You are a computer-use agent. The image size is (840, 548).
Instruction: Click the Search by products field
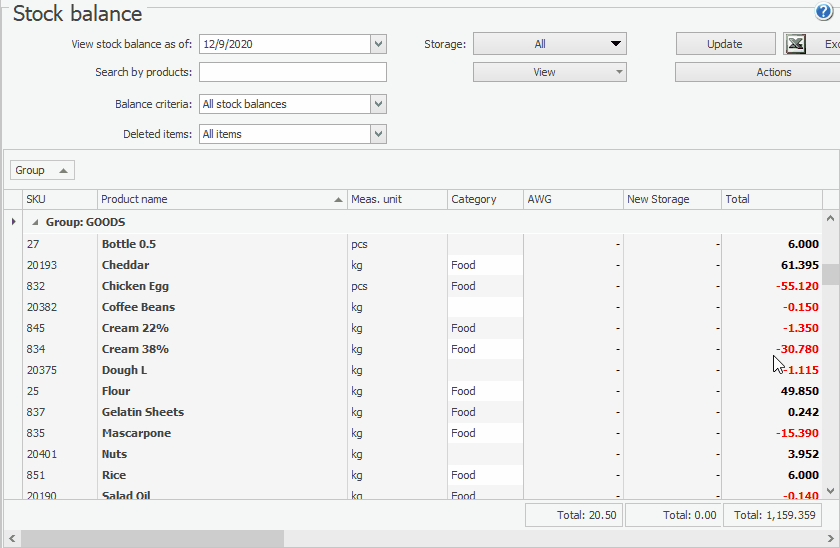tap(292, 72)
